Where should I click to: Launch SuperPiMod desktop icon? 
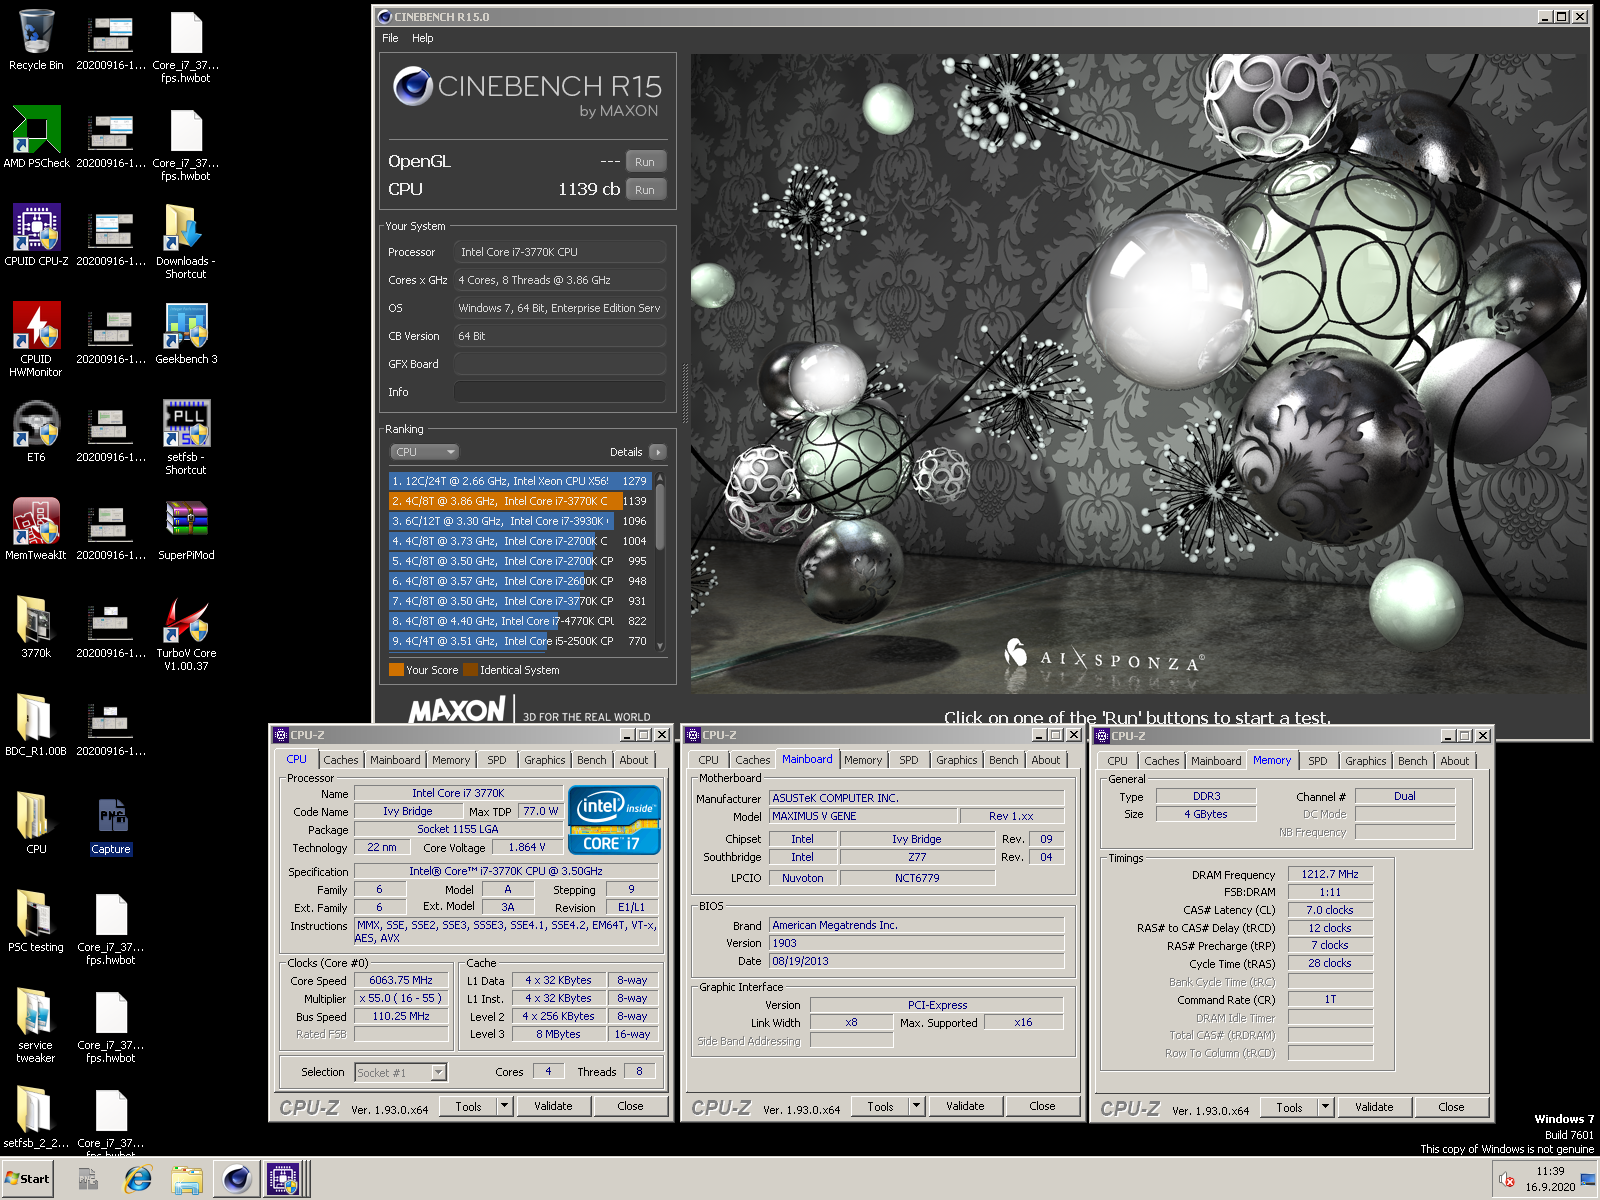pos(186,529)
